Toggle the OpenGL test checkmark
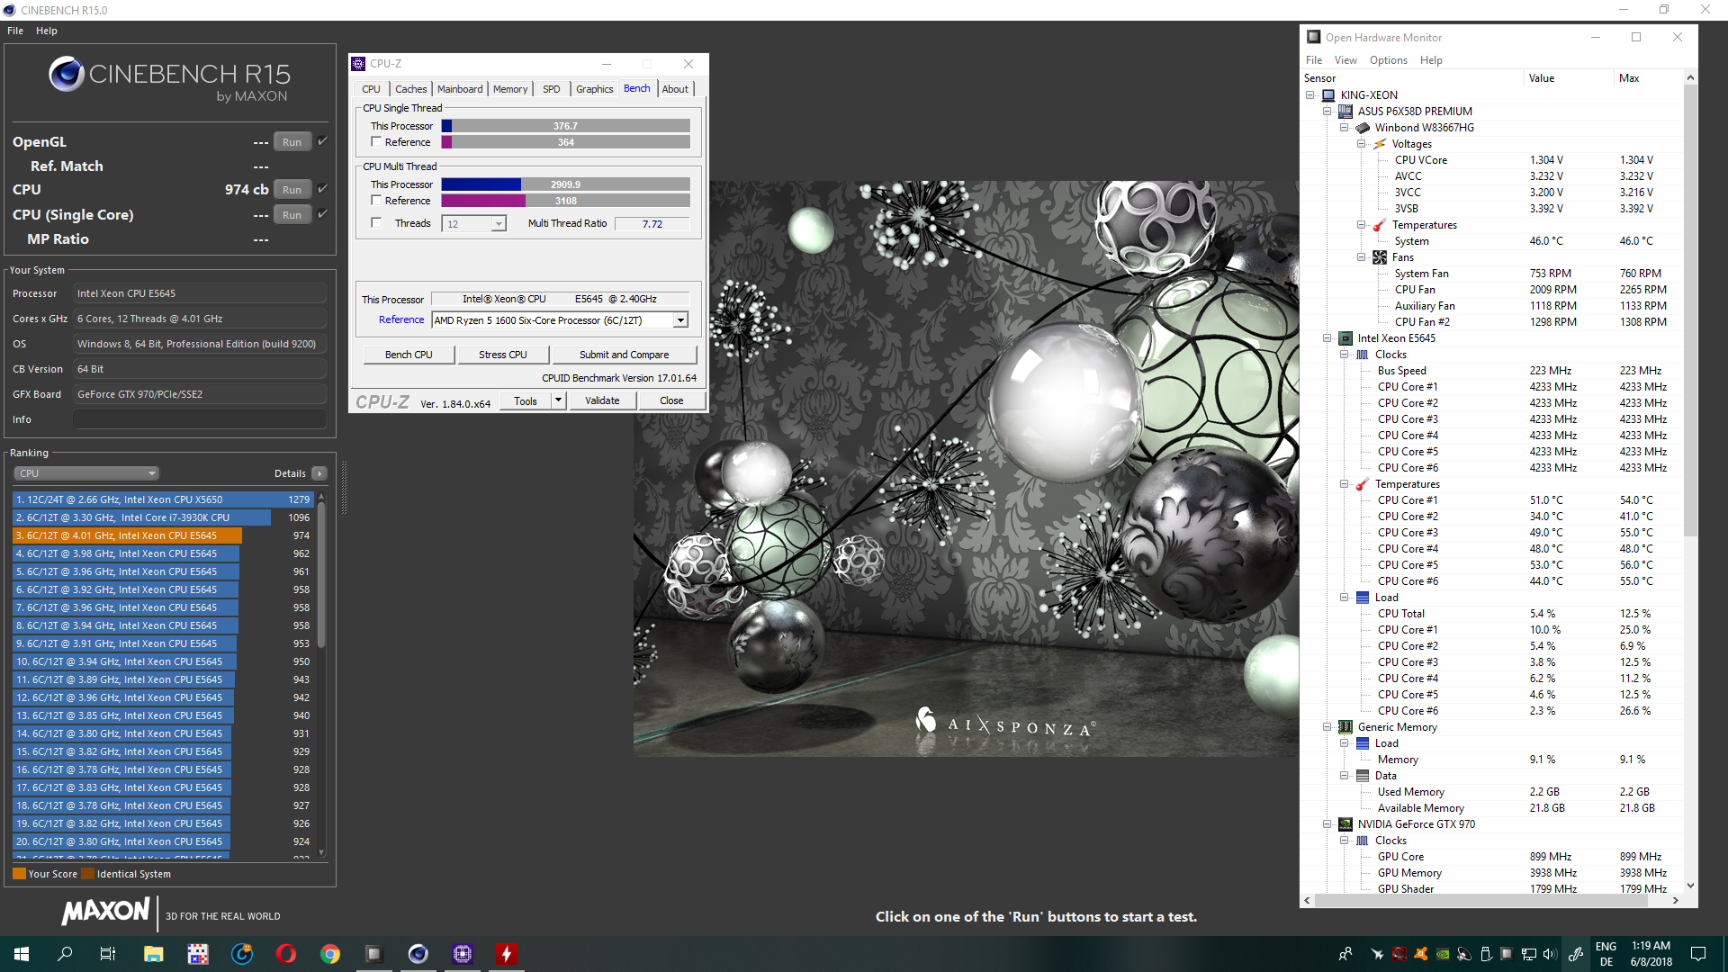Image resolution: width=1728 pixels, height=972 pixels. [322, 141]
